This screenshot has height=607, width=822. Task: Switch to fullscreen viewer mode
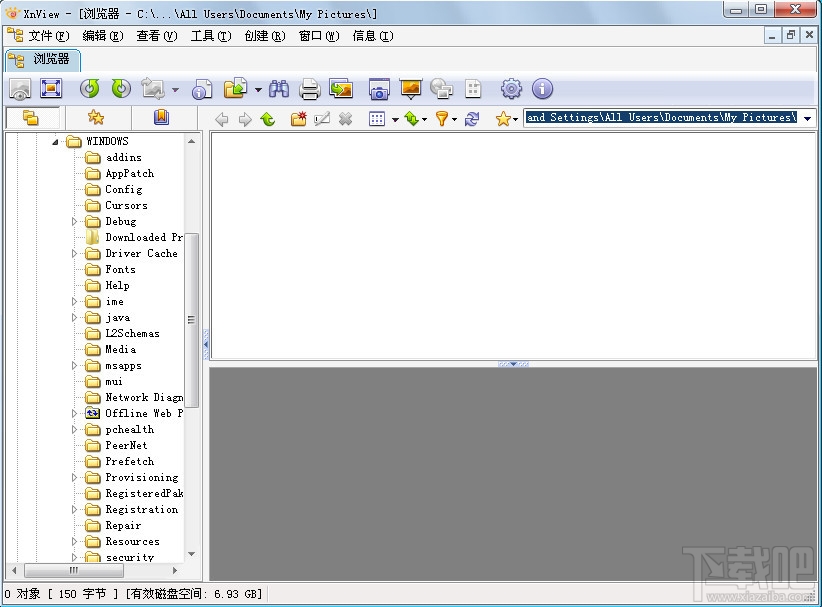51,89
